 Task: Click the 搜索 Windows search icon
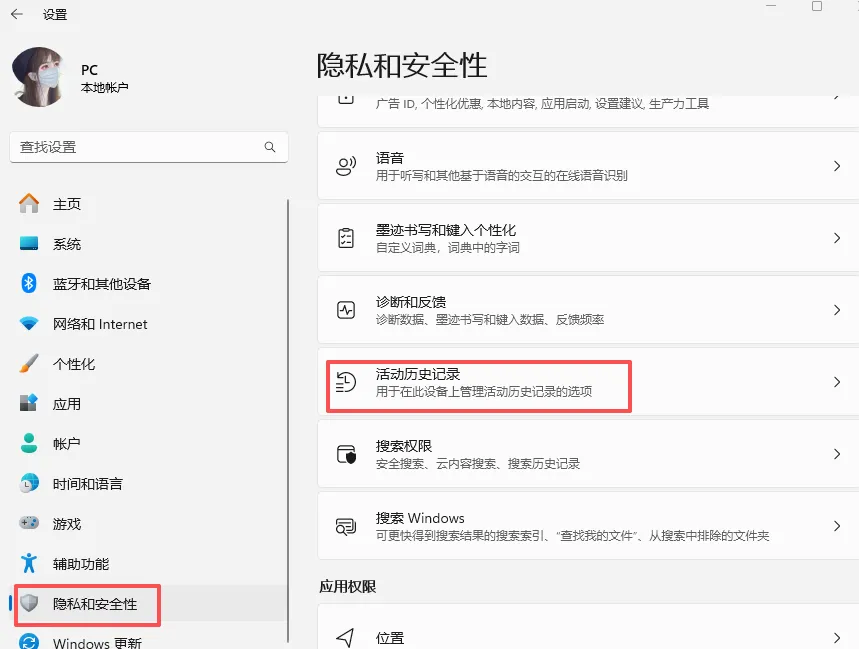click(x=346, y=526)
